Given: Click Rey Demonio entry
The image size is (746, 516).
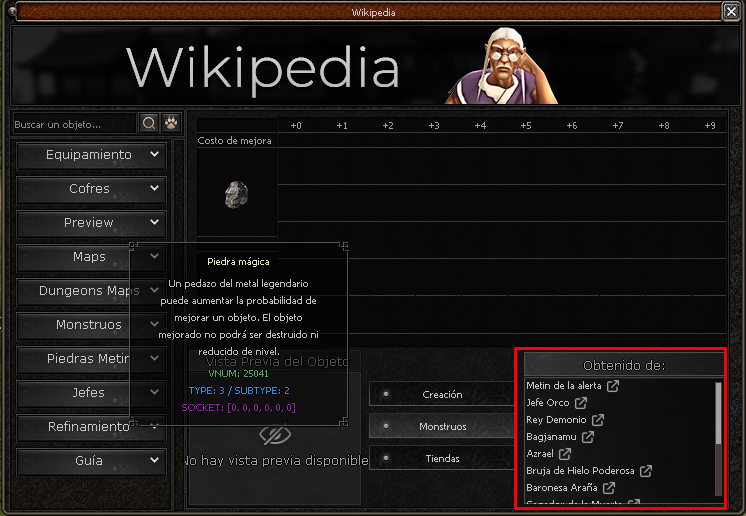Looking at the screenshot, I should [556, 420].
